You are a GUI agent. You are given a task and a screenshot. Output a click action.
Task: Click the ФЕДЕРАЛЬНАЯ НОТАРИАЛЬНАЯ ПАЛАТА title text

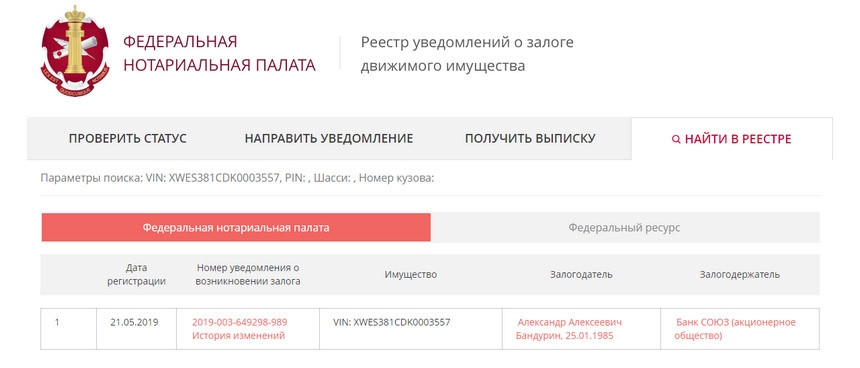219,53
